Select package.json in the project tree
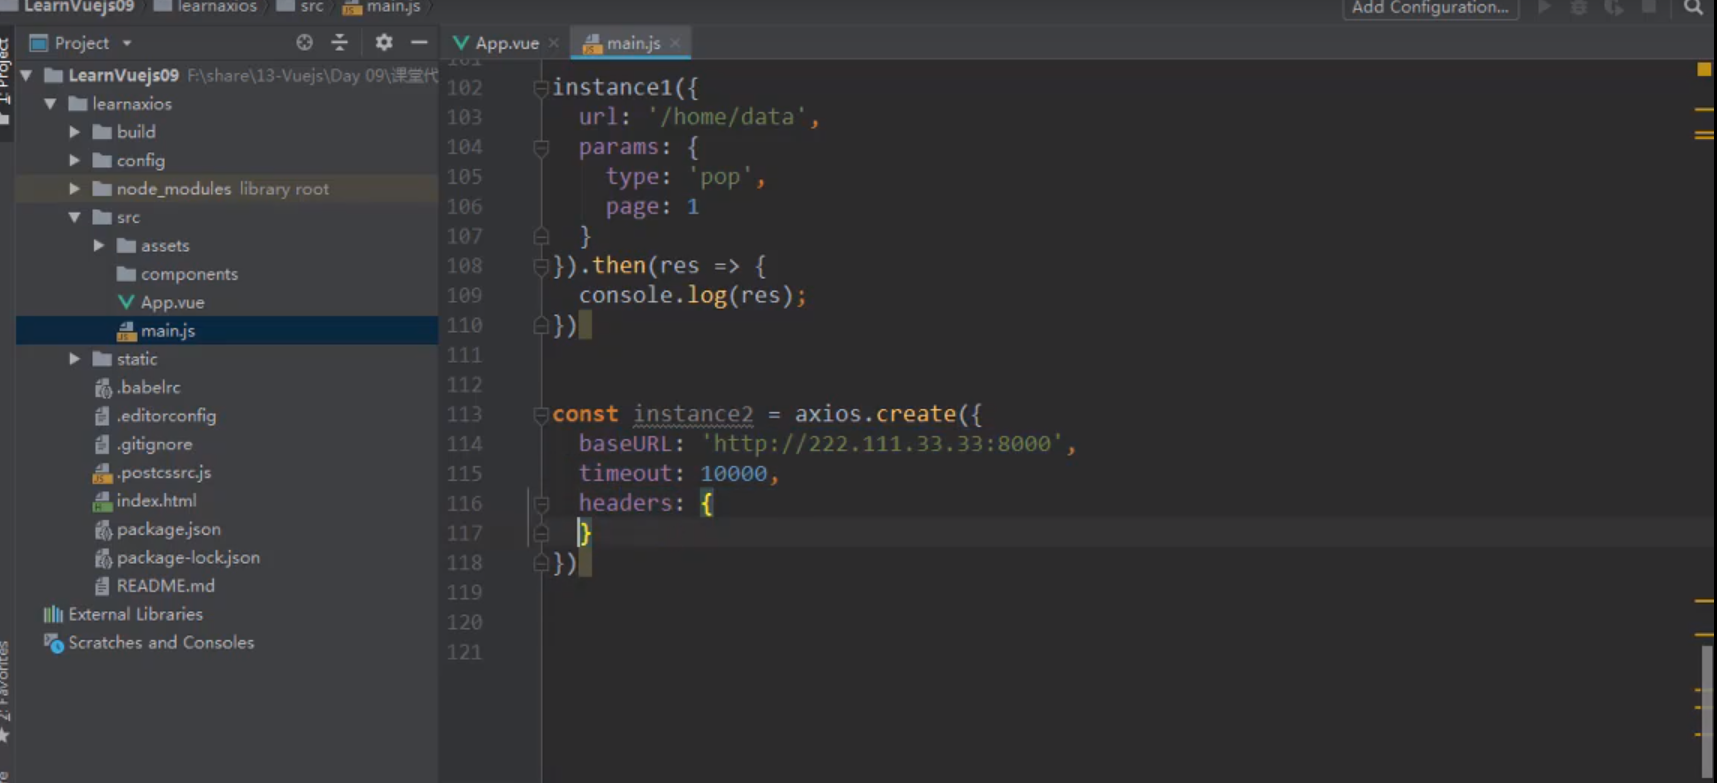Screen dimensions: 1717x783 point(169,529)
